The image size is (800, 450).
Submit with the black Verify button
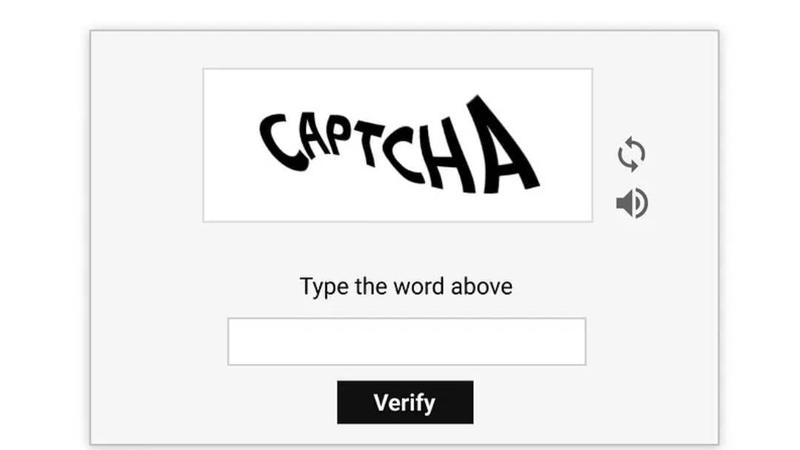405,402
